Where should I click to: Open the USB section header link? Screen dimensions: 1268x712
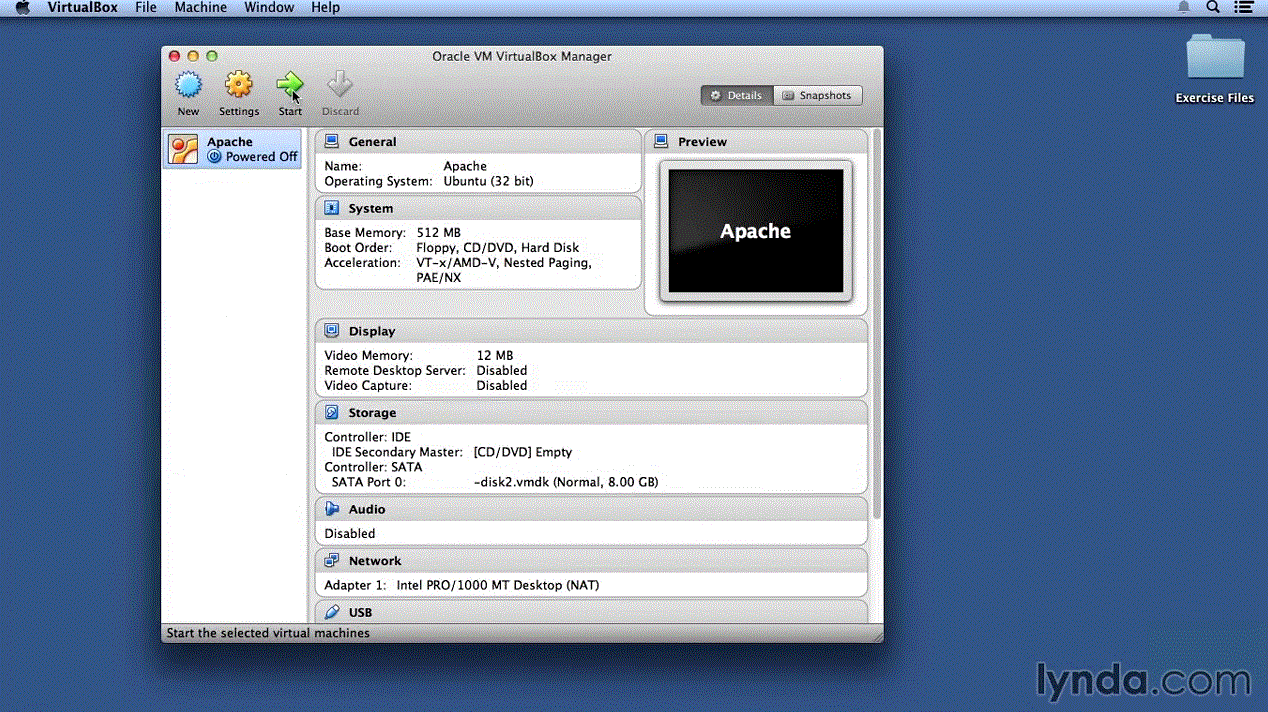tap(360, 612)
